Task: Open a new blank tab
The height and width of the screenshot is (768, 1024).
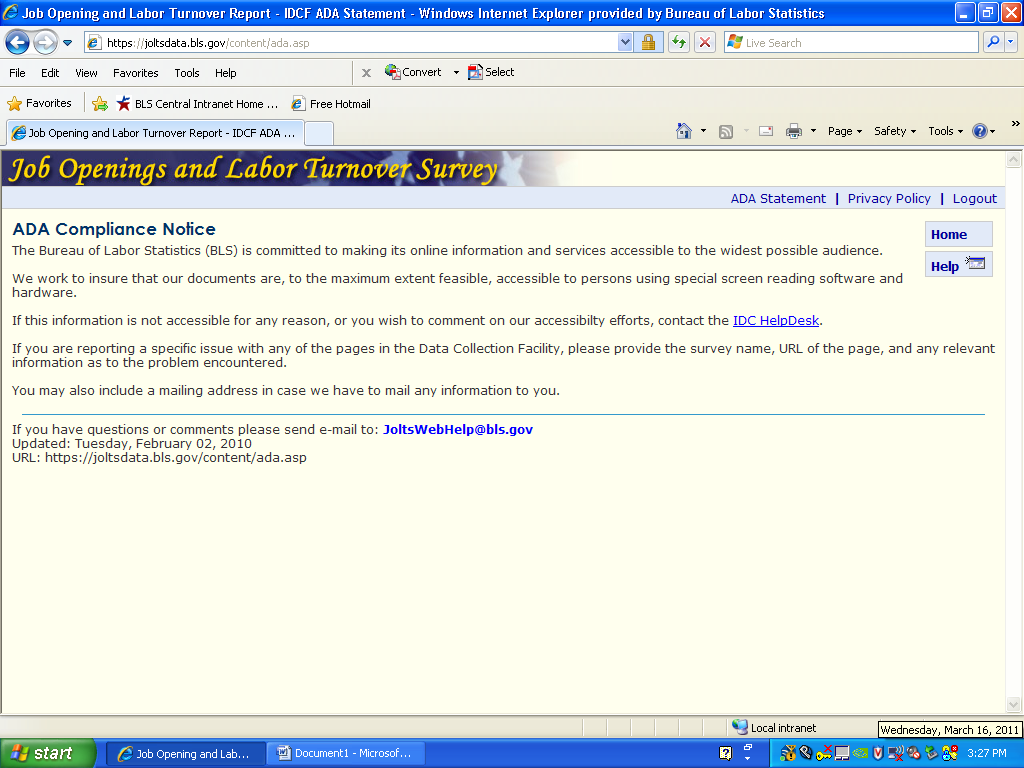Action: click(x=319, y=134)
